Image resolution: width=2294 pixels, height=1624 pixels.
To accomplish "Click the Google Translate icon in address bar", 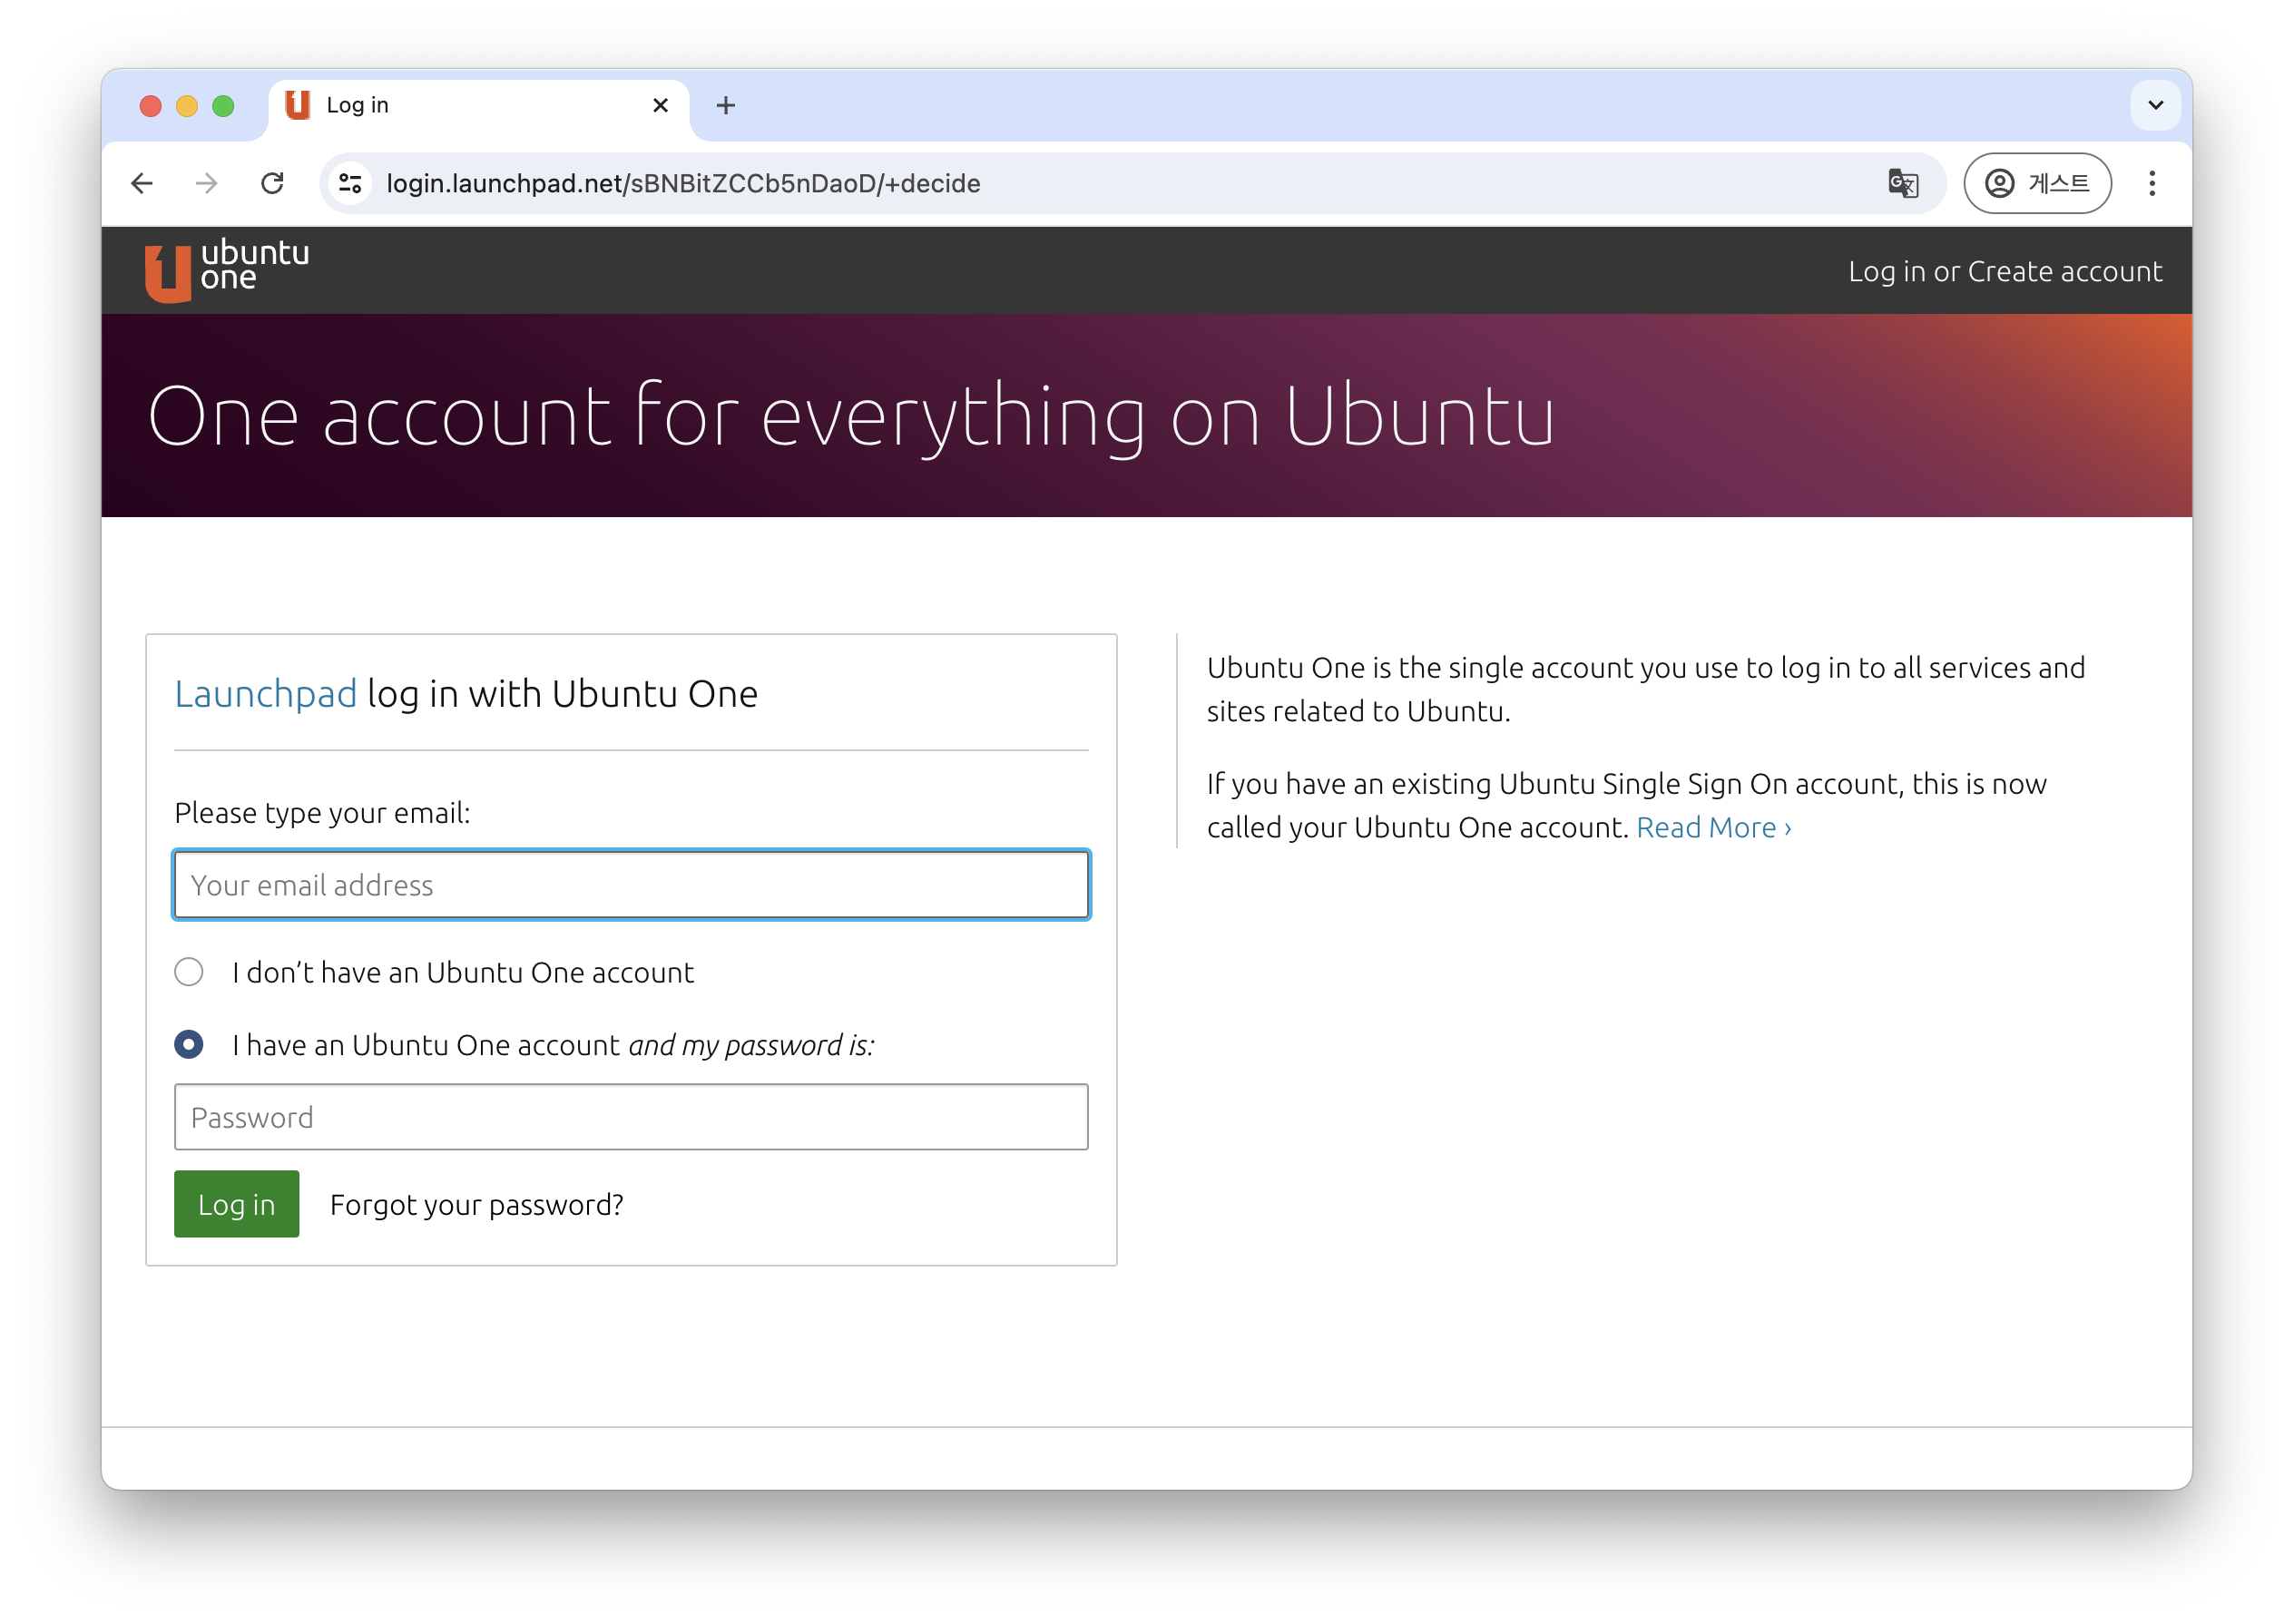I will pyautogui.click(x=1902, y=183).
